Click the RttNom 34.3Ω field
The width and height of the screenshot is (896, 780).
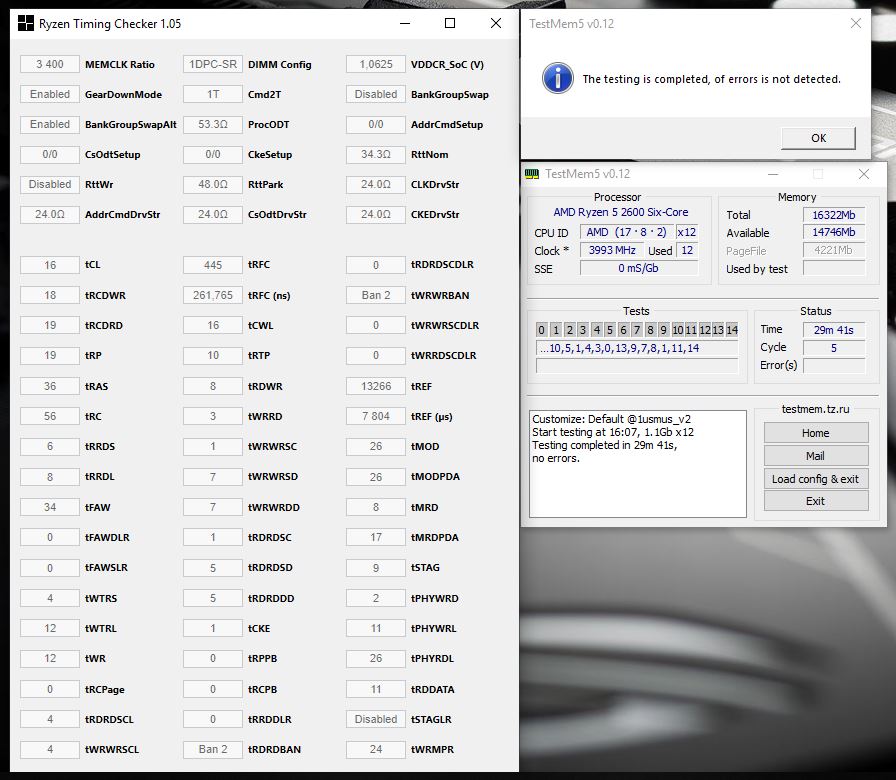point(375,154)
